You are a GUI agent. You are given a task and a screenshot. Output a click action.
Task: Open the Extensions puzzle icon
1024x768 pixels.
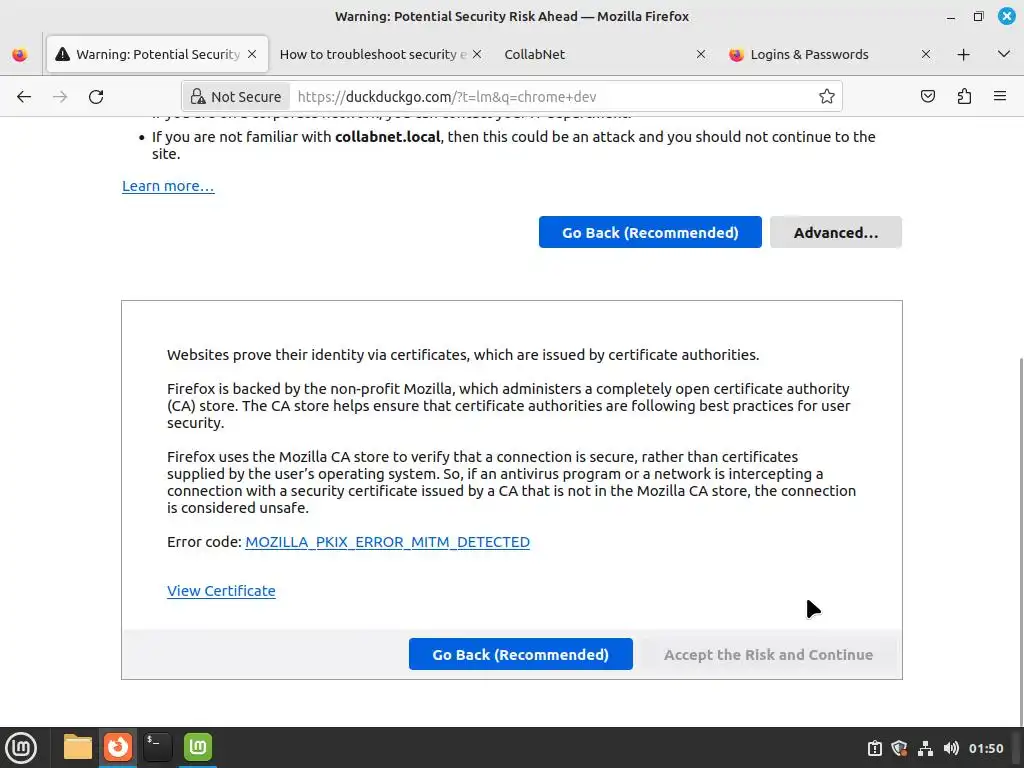point(964,97)
